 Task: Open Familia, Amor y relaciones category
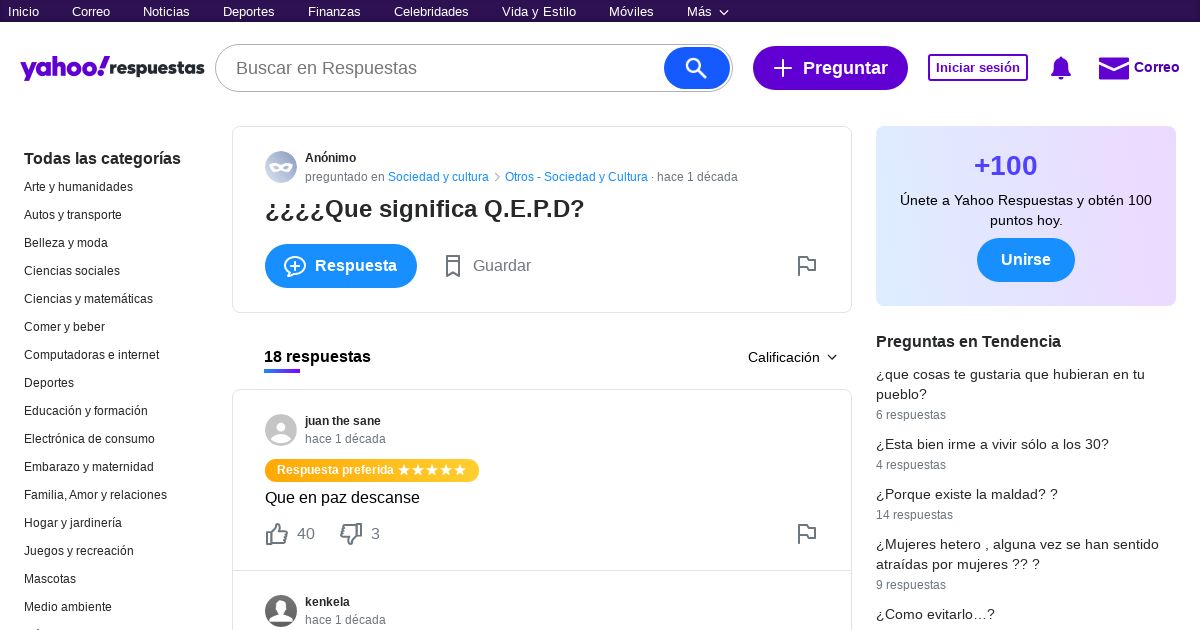tap(95, 495)
